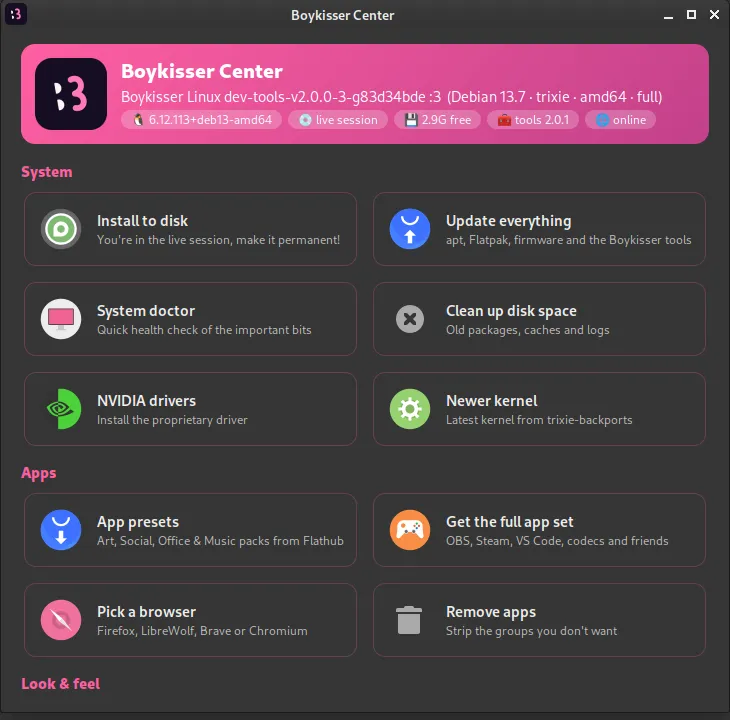Image resolution: width=730 pixels, height=720 pixels.
Task: Click 'You're in the live session' description
Action: click(218, 240)
